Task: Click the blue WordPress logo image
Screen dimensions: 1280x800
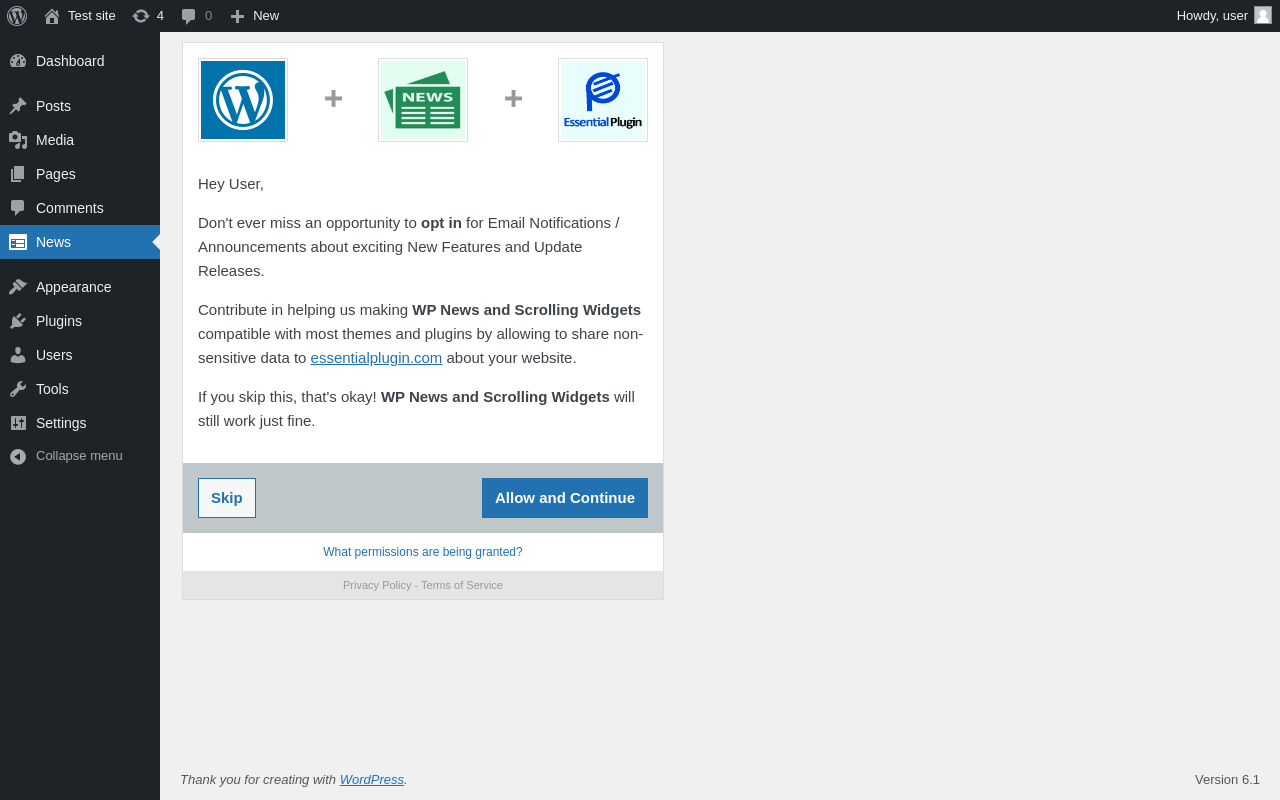Action: [x=243, y=100]
